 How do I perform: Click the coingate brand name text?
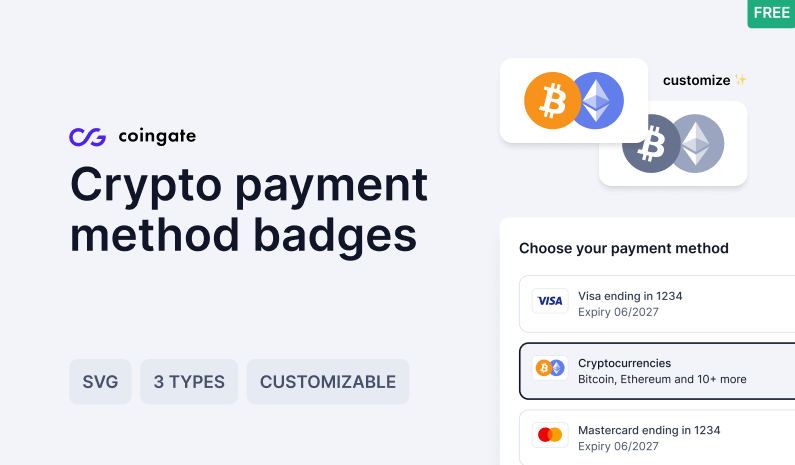[156, 137]
